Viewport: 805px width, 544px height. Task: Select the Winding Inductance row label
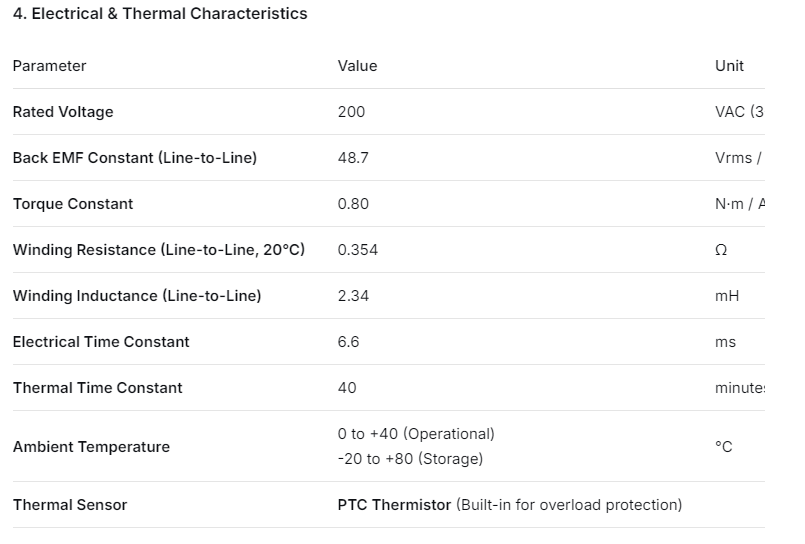136,296
